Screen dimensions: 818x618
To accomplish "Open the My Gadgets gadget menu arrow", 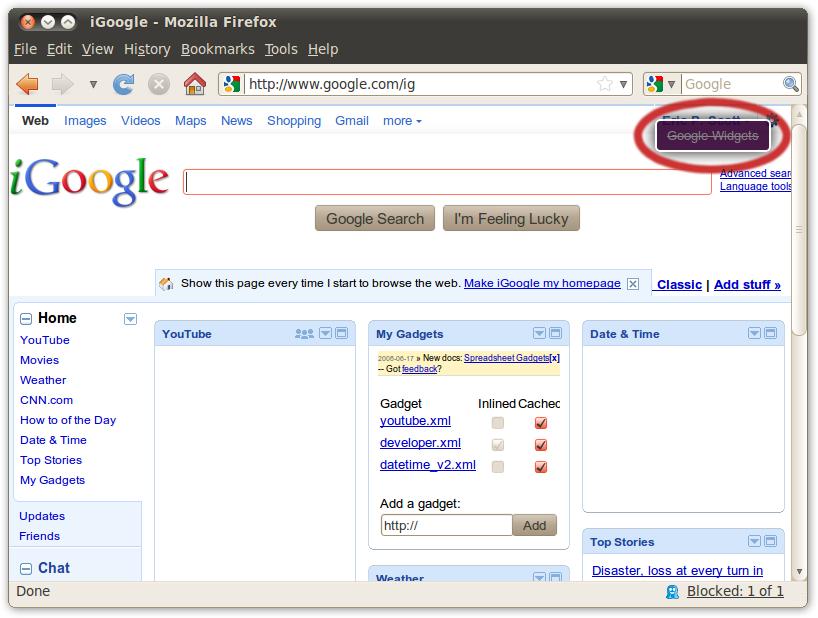I will pos(539,333).
